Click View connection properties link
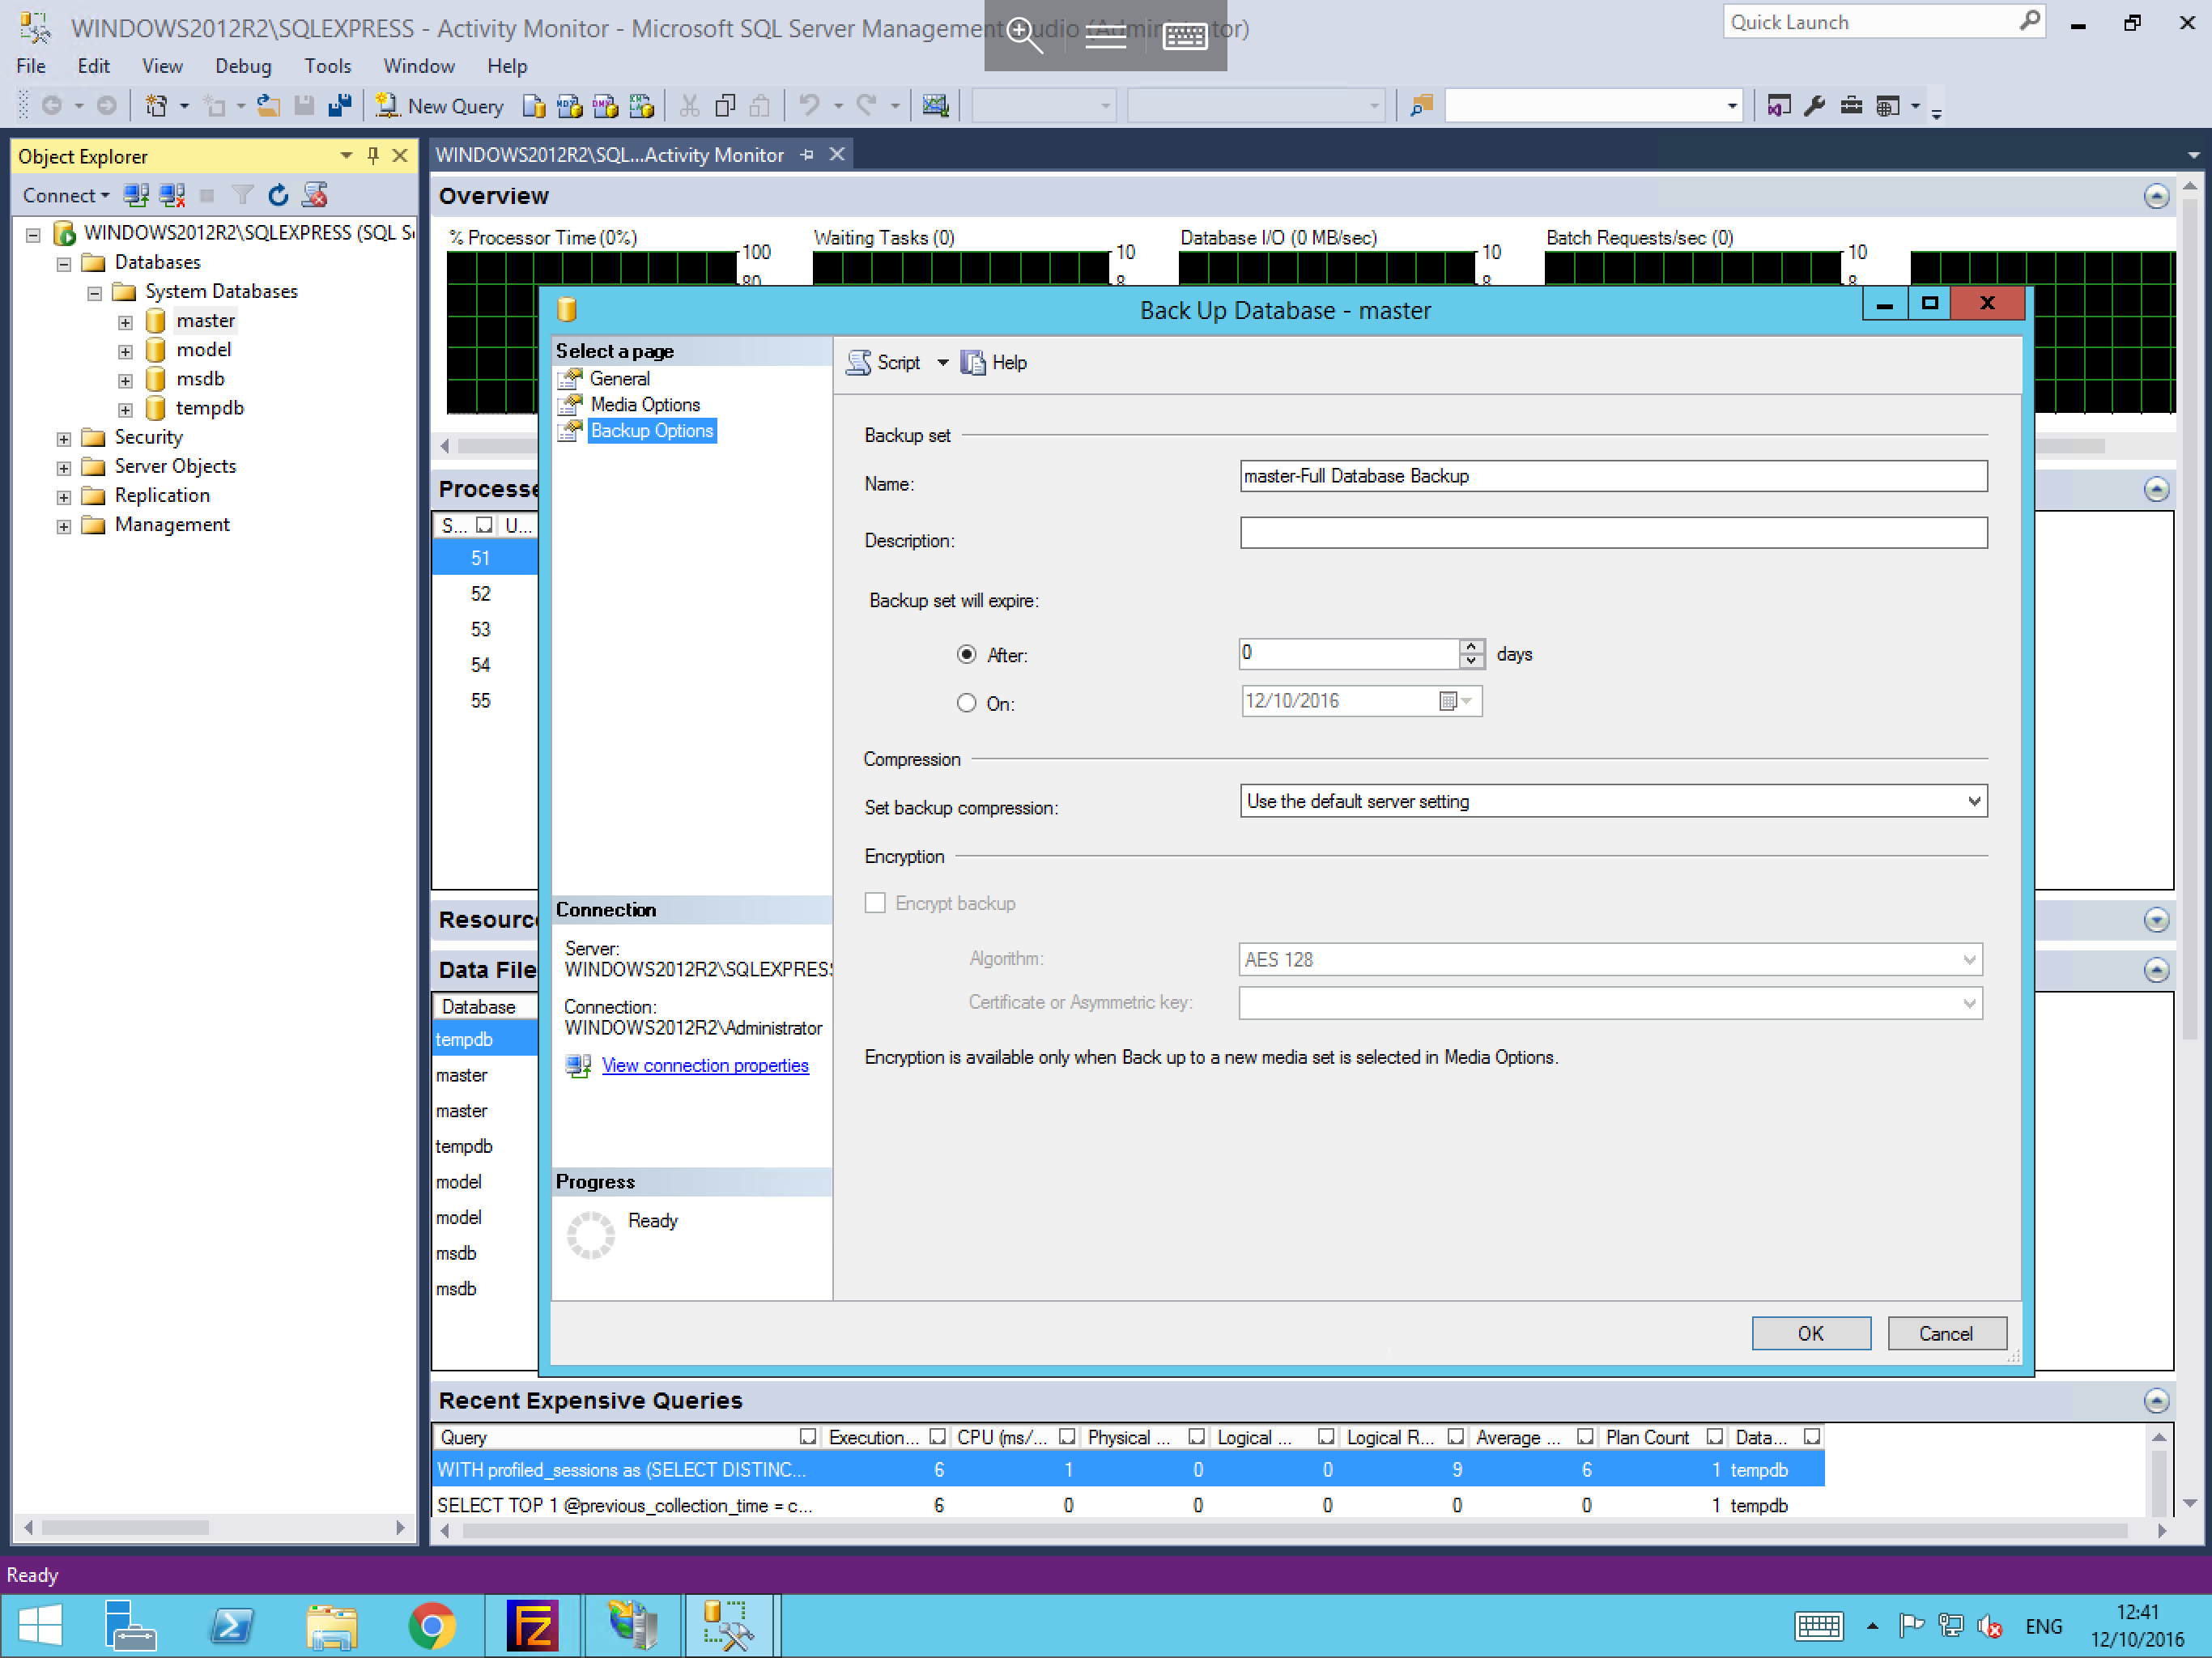2212x1658 pixels. click(705, 1065)
